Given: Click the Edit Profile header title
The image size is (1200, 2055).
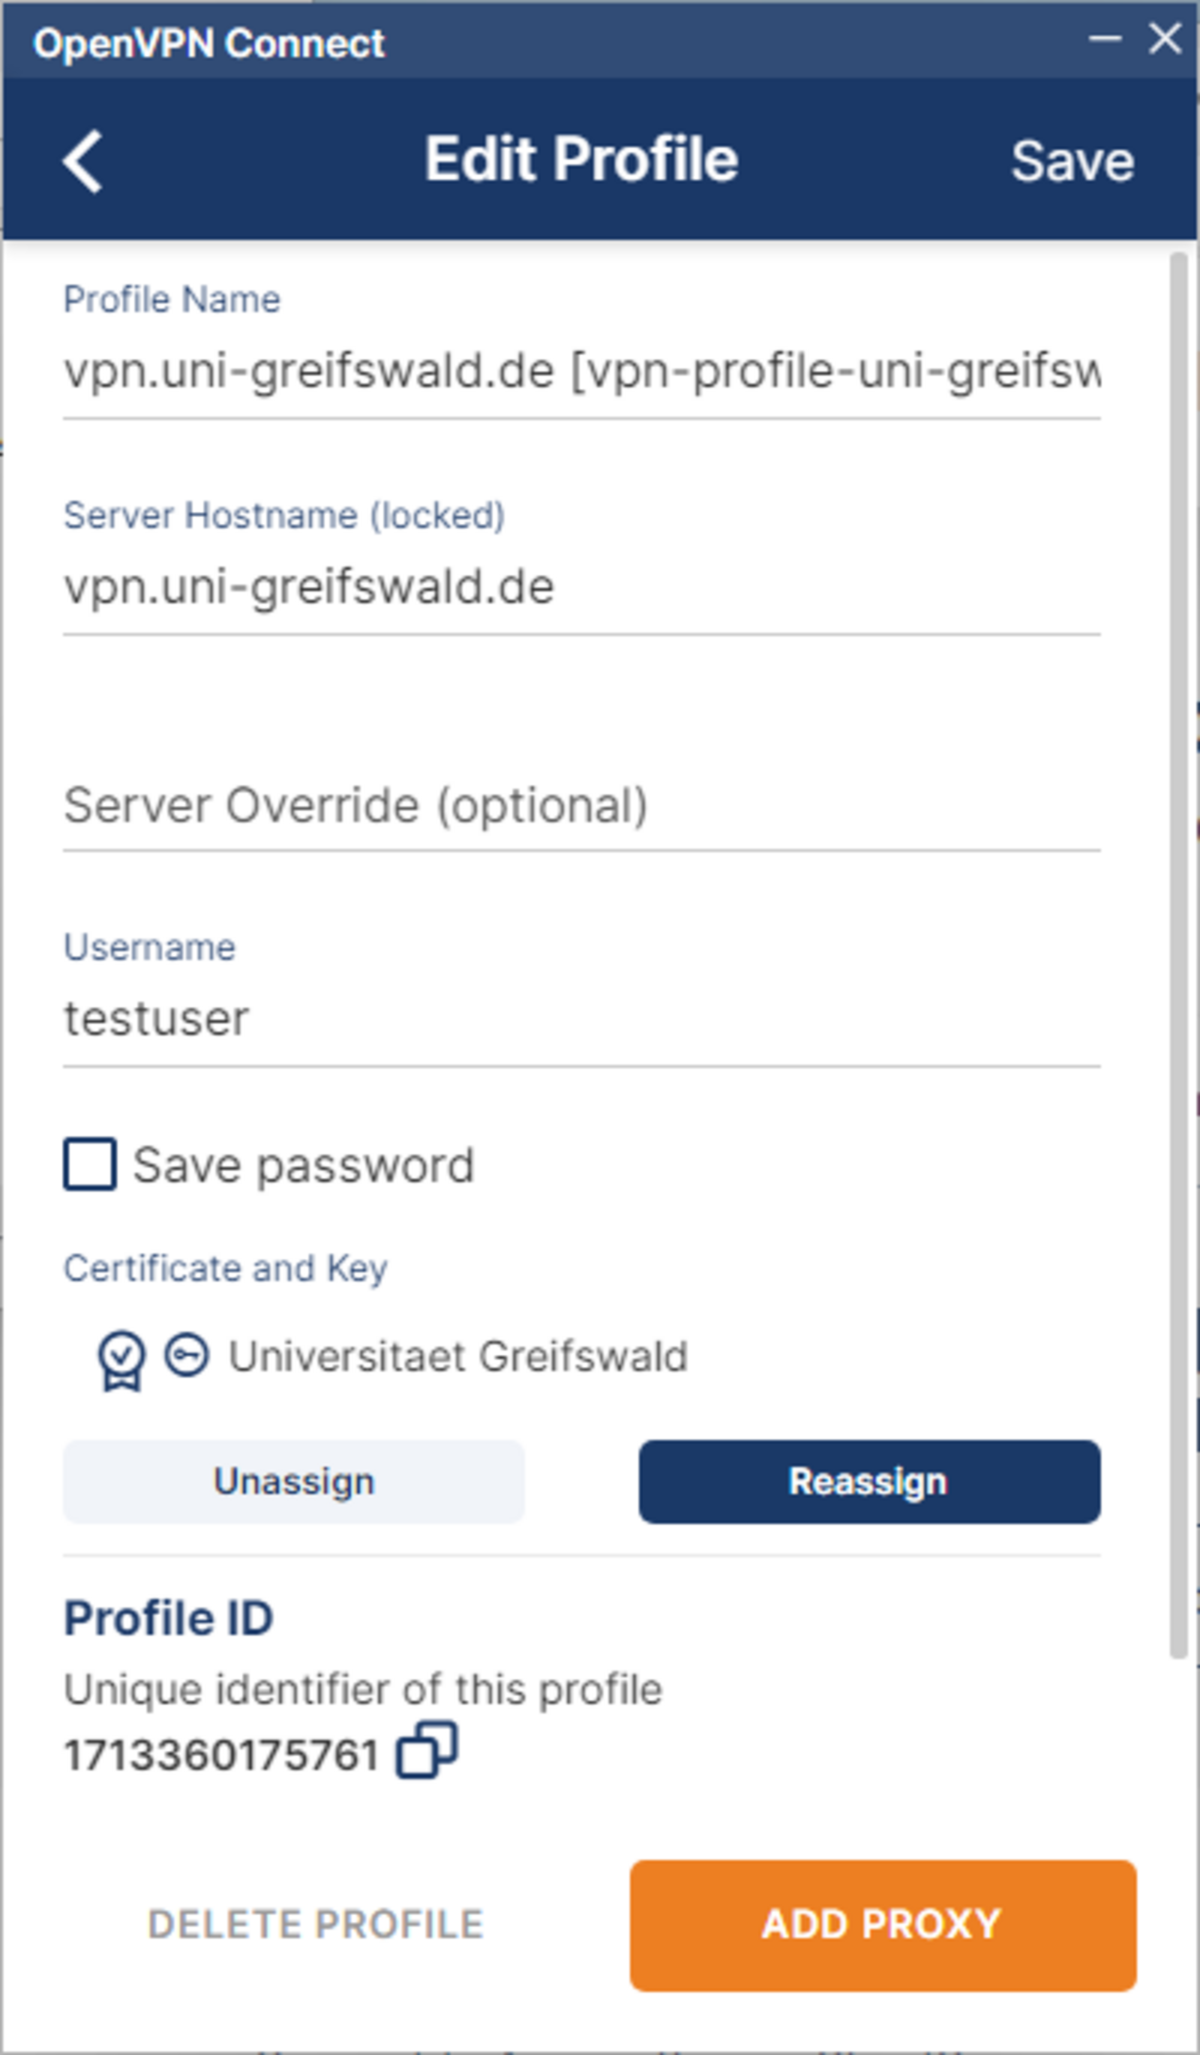Looking at the screenshot, I should (581, 159).
